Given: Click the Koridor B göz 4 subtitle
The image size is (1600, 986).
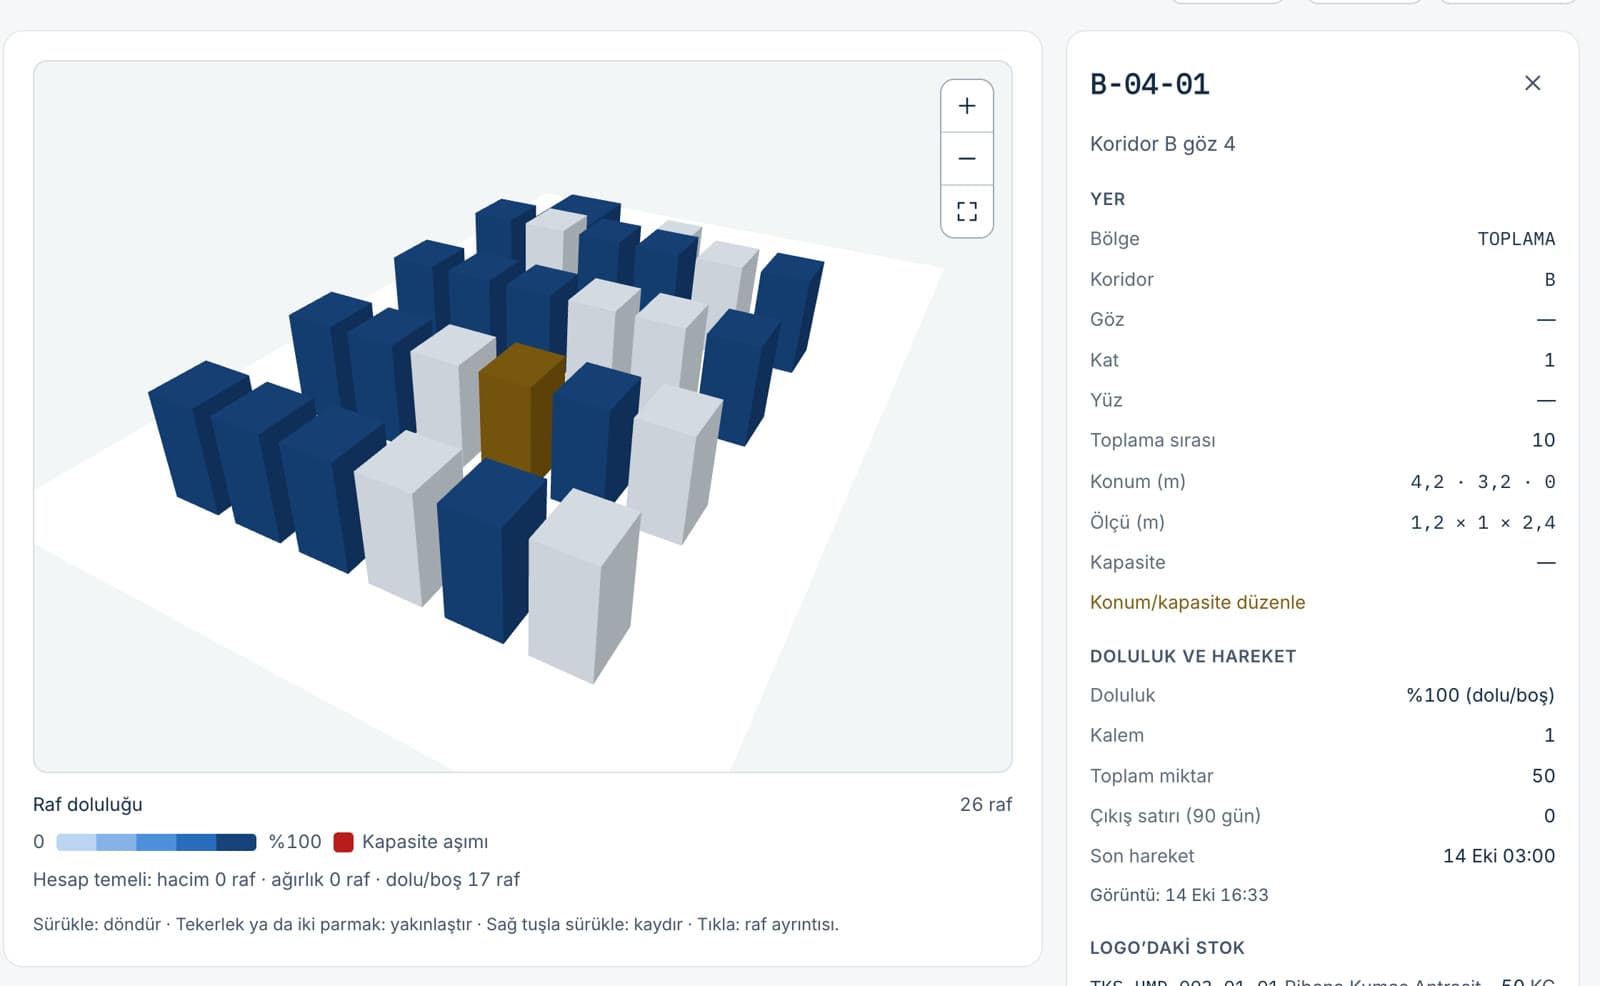Looking at the screenshot, I should pos(1162,144).
